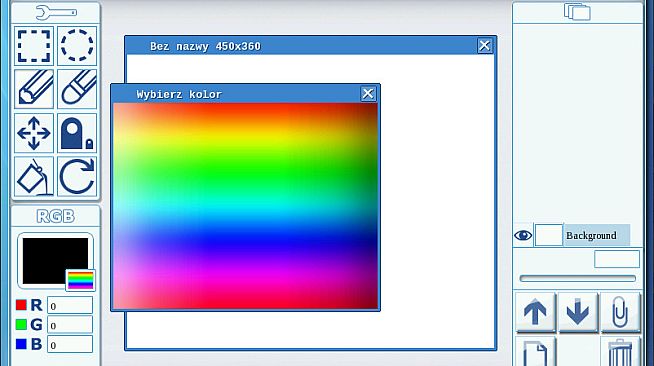Image resolution: width=654 pixels, height=366 pixels.
Task: Click the Bez nazwy 450x360 title bar
Action: point(310,46)
